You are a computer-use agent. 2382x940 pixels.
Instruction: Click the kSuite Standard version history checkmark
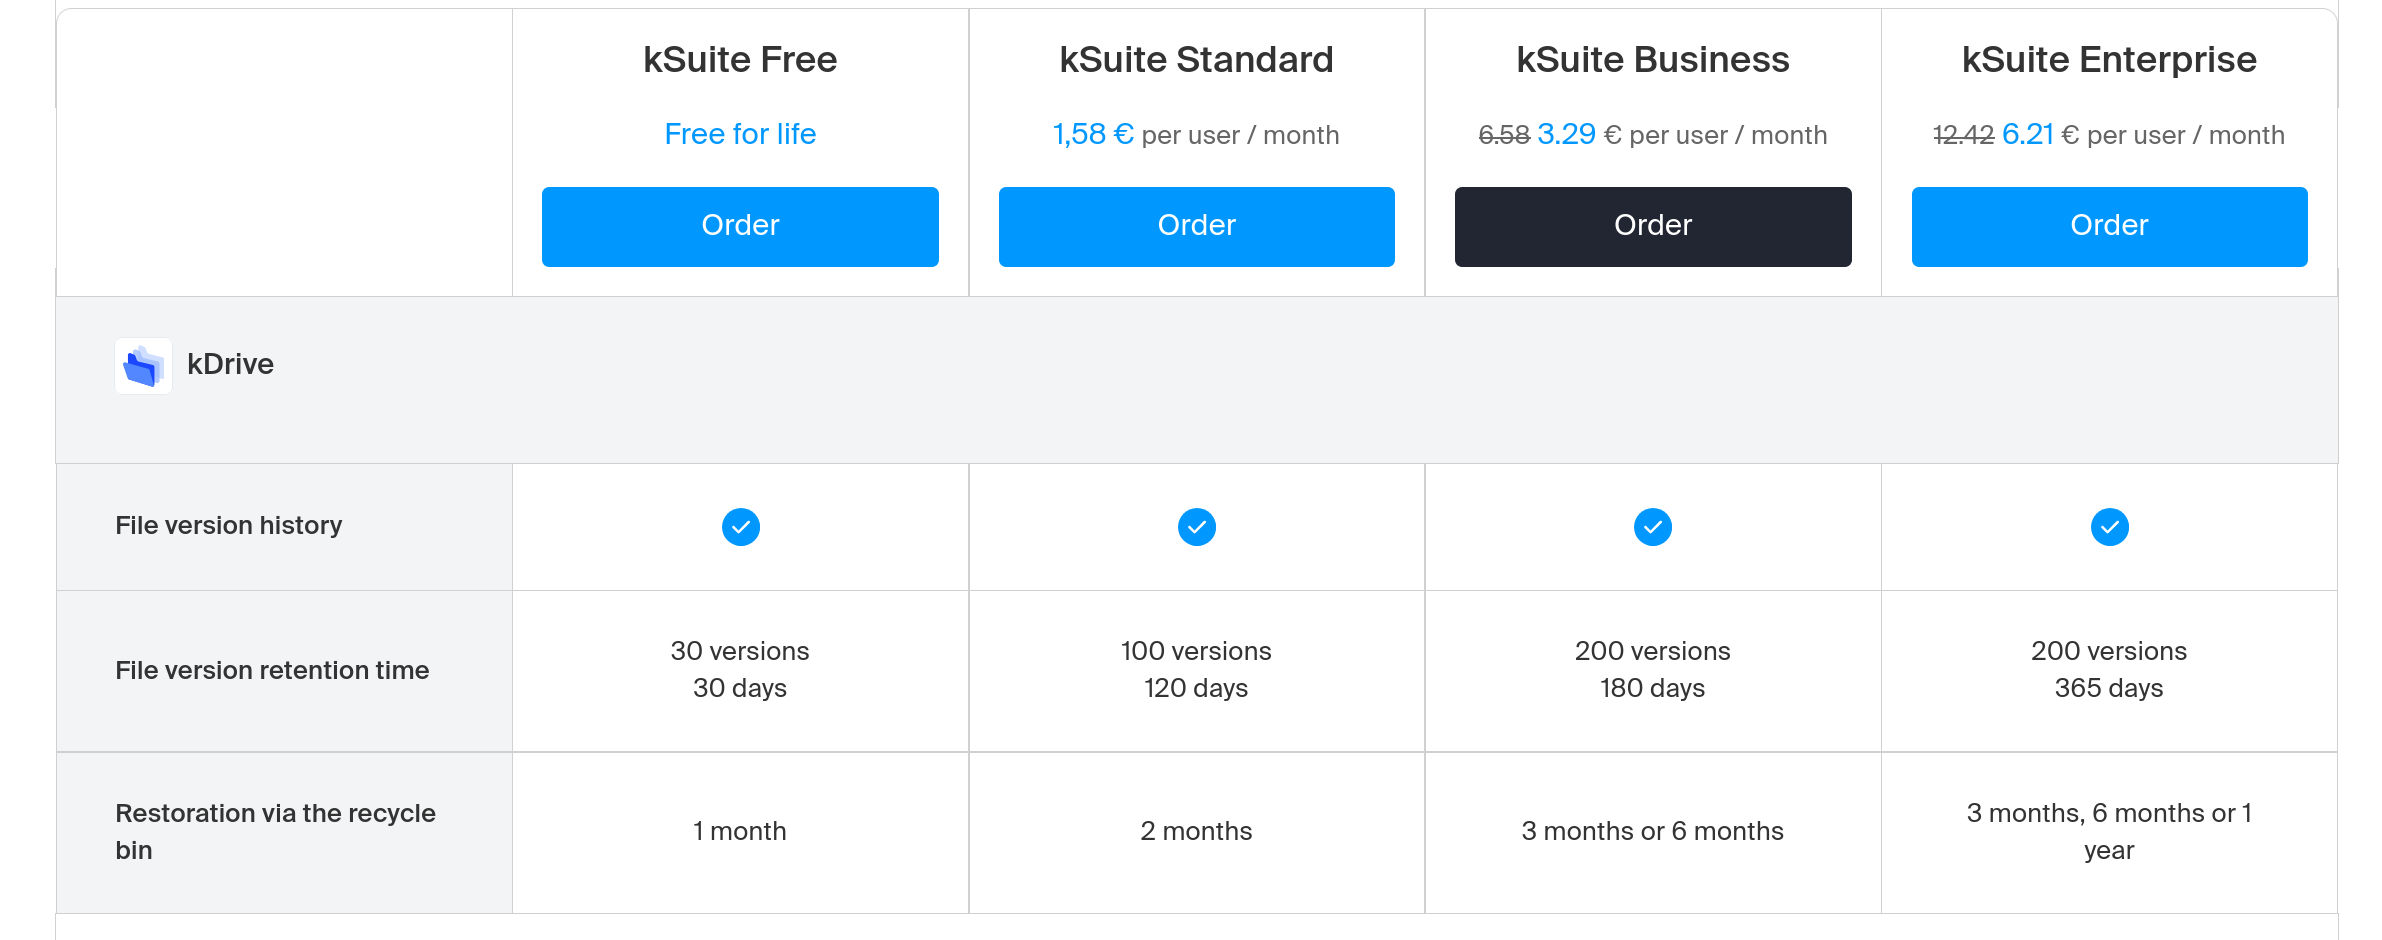(1196, 527)
